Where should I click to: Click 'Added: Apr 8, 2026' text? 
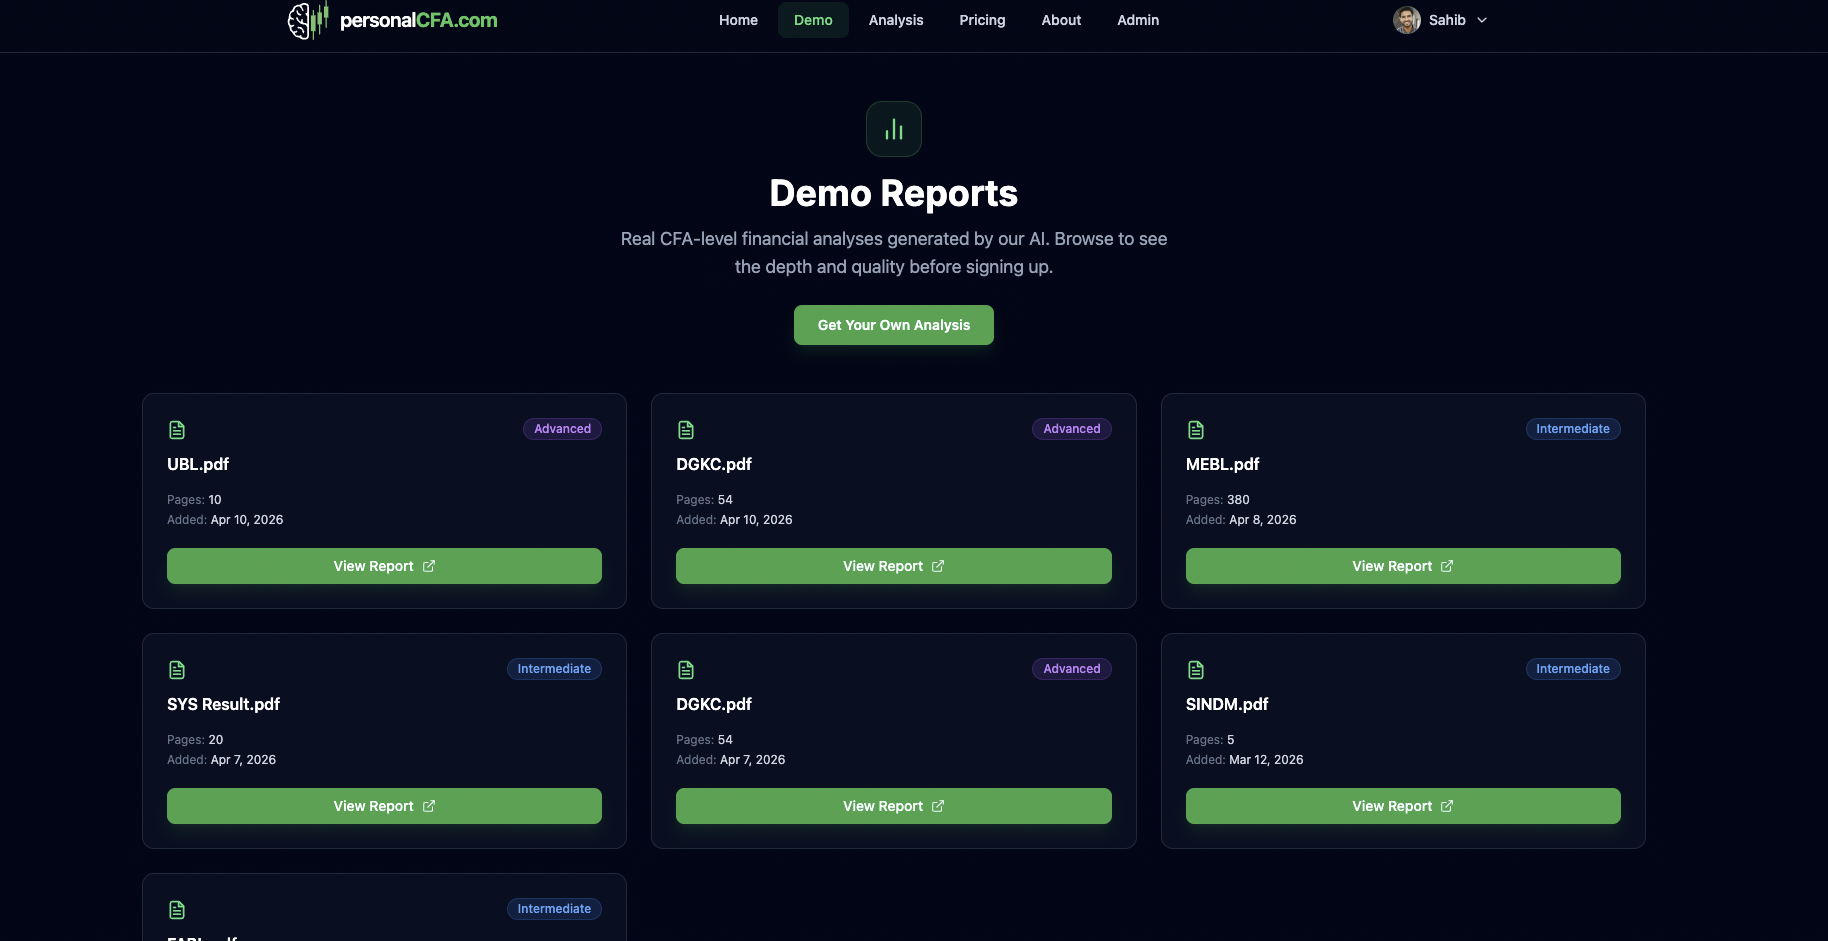[x=1241, y=520]
